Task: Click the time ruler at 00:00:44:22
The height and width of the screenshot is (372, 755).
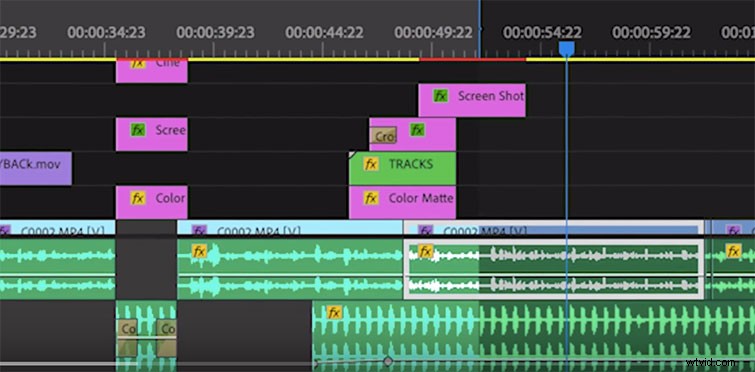Action: click(x=324, y=33)
